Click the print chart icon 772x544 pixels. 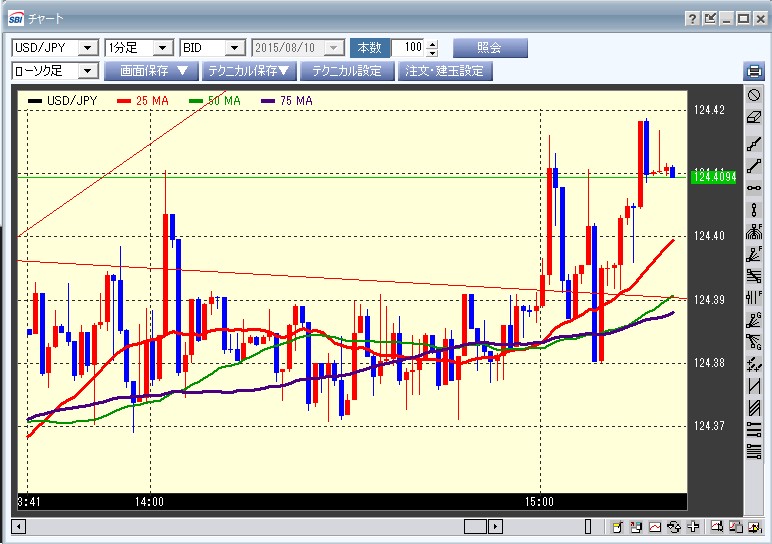754,71
